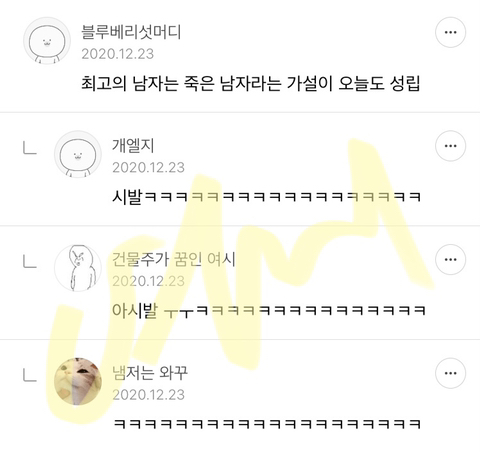Open more options for 개엘지's reply

450,146
